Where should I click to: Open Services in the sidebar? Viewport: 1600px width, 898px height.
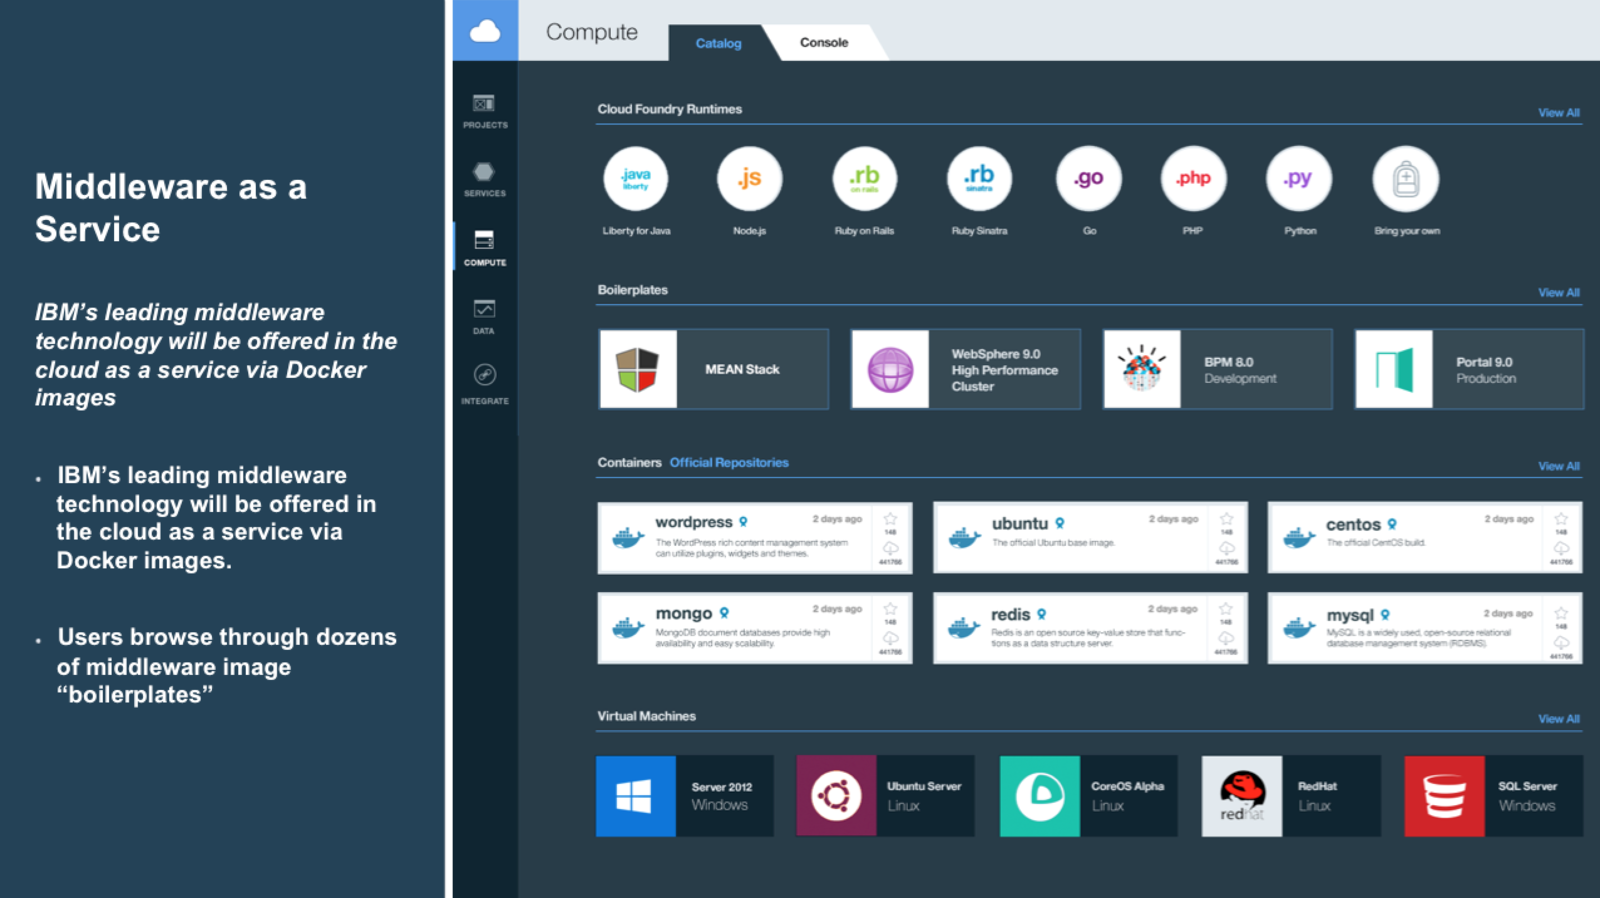485,180
